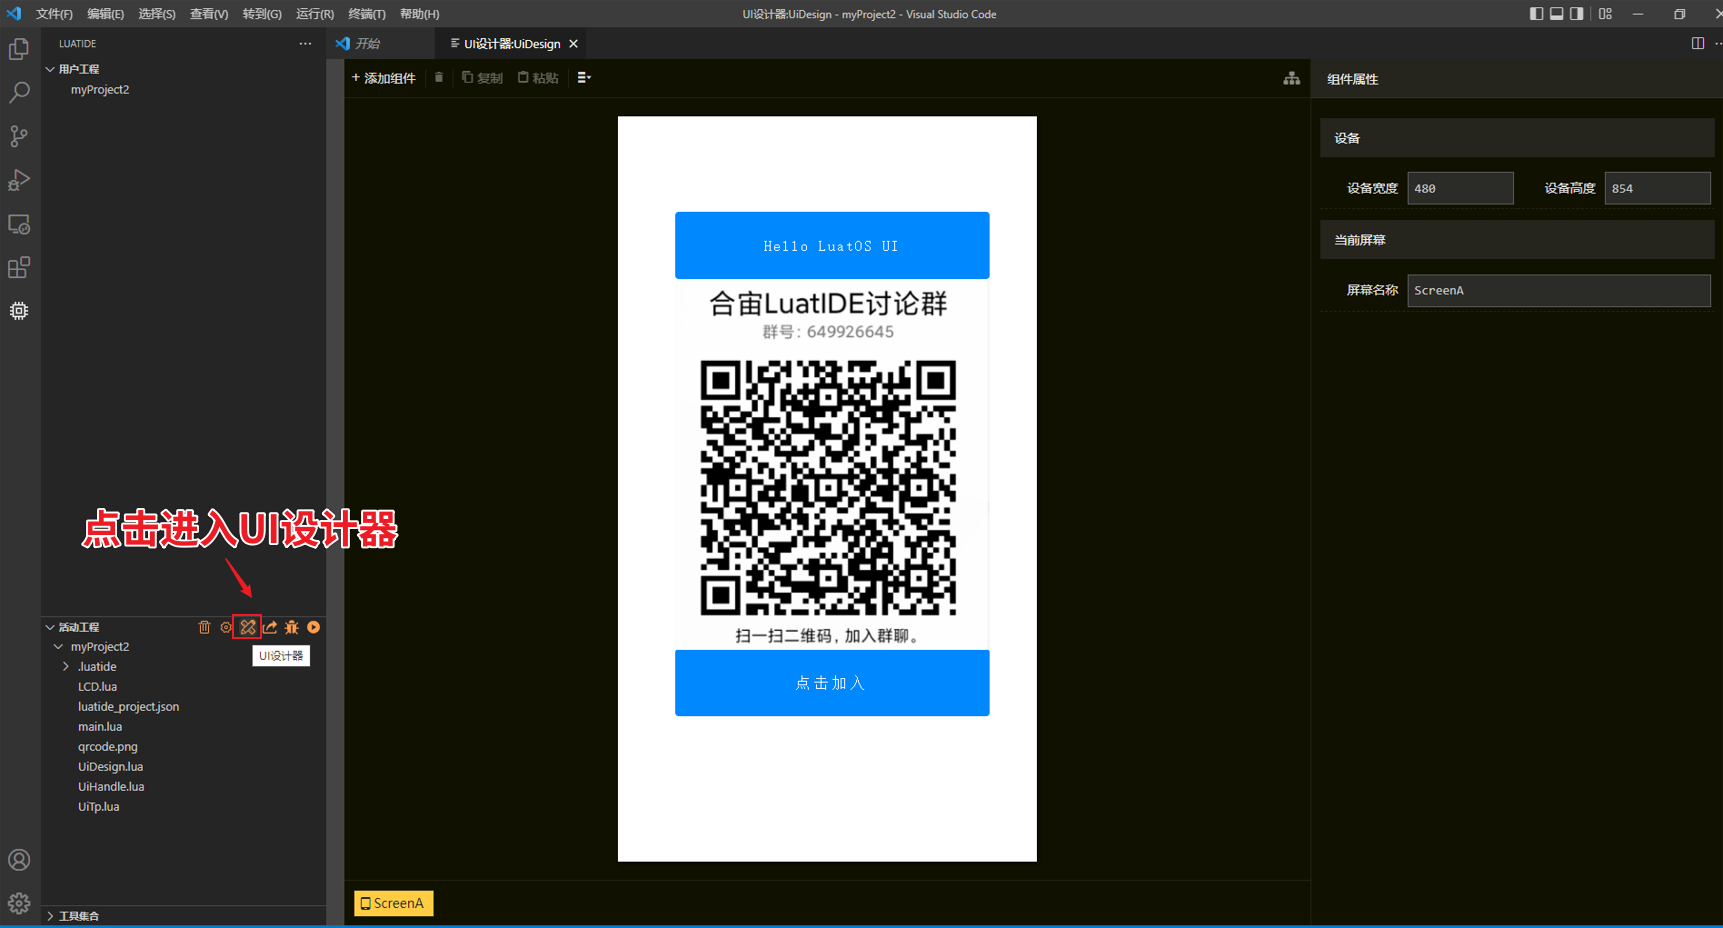
Task: Open the Extensions view icon
Action: click(19, 267)
